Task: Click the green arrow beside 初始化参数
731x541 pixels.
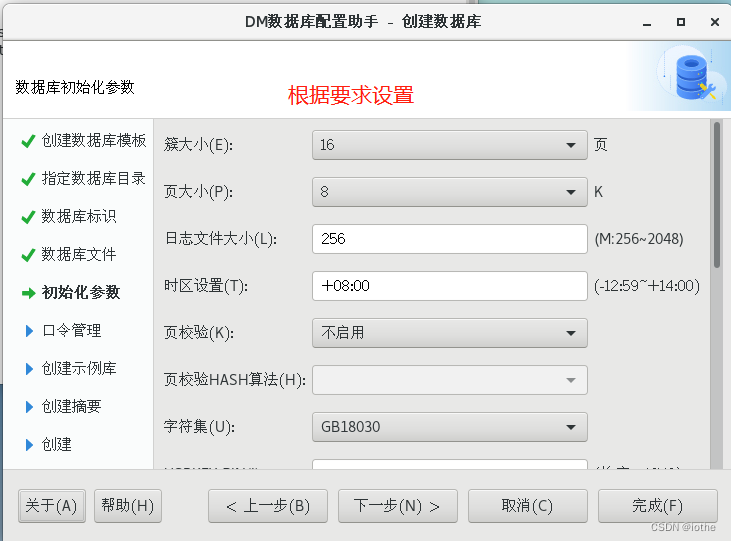Action: point(28,293)
